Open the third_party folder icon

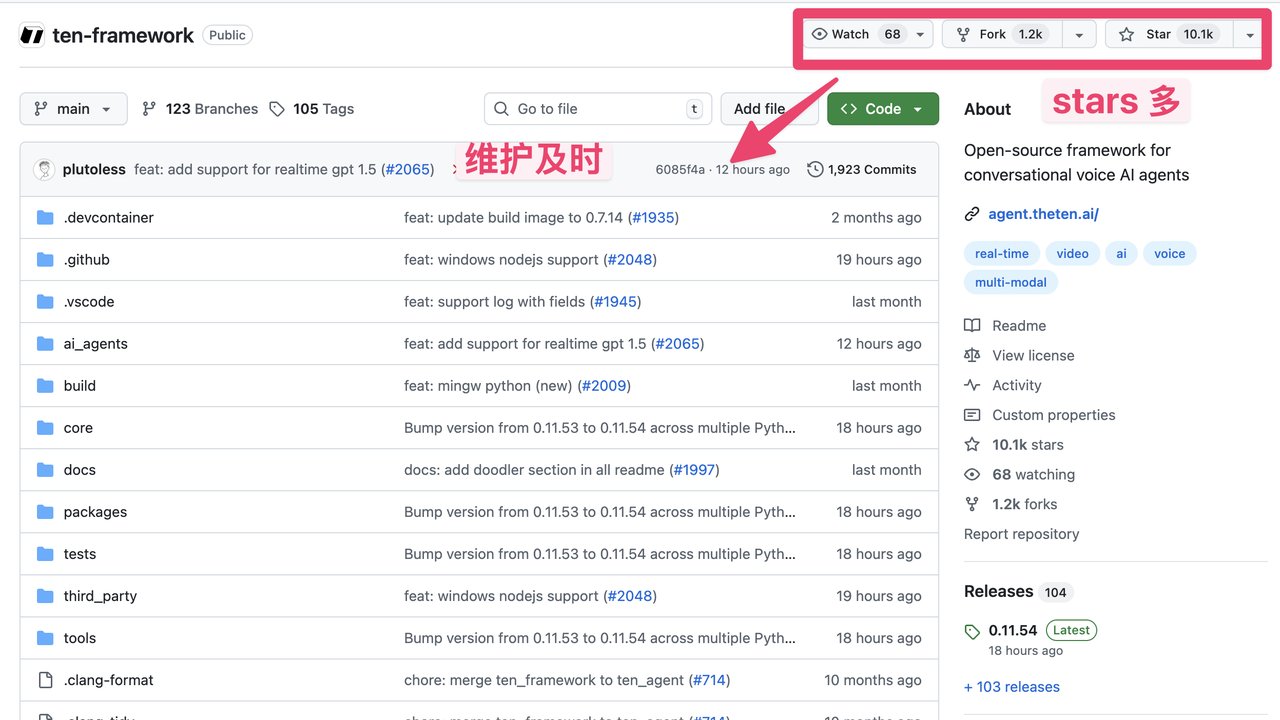coord(45,595)
